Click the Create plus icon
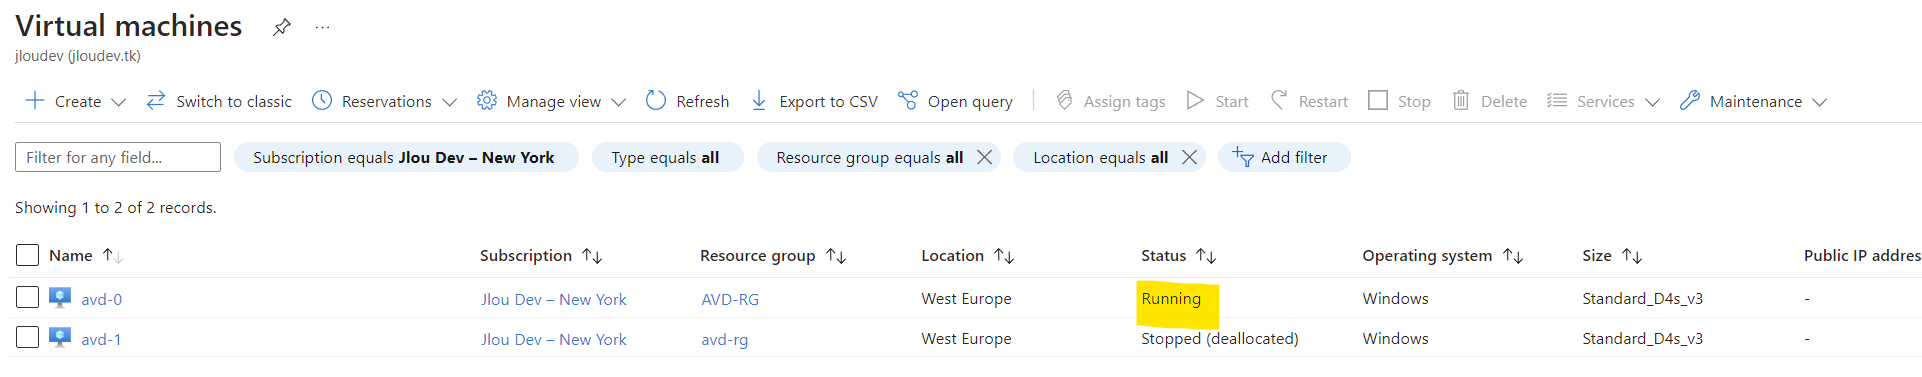The width and height of the screenshot is (1922, 377). click(x=35, y=101)
